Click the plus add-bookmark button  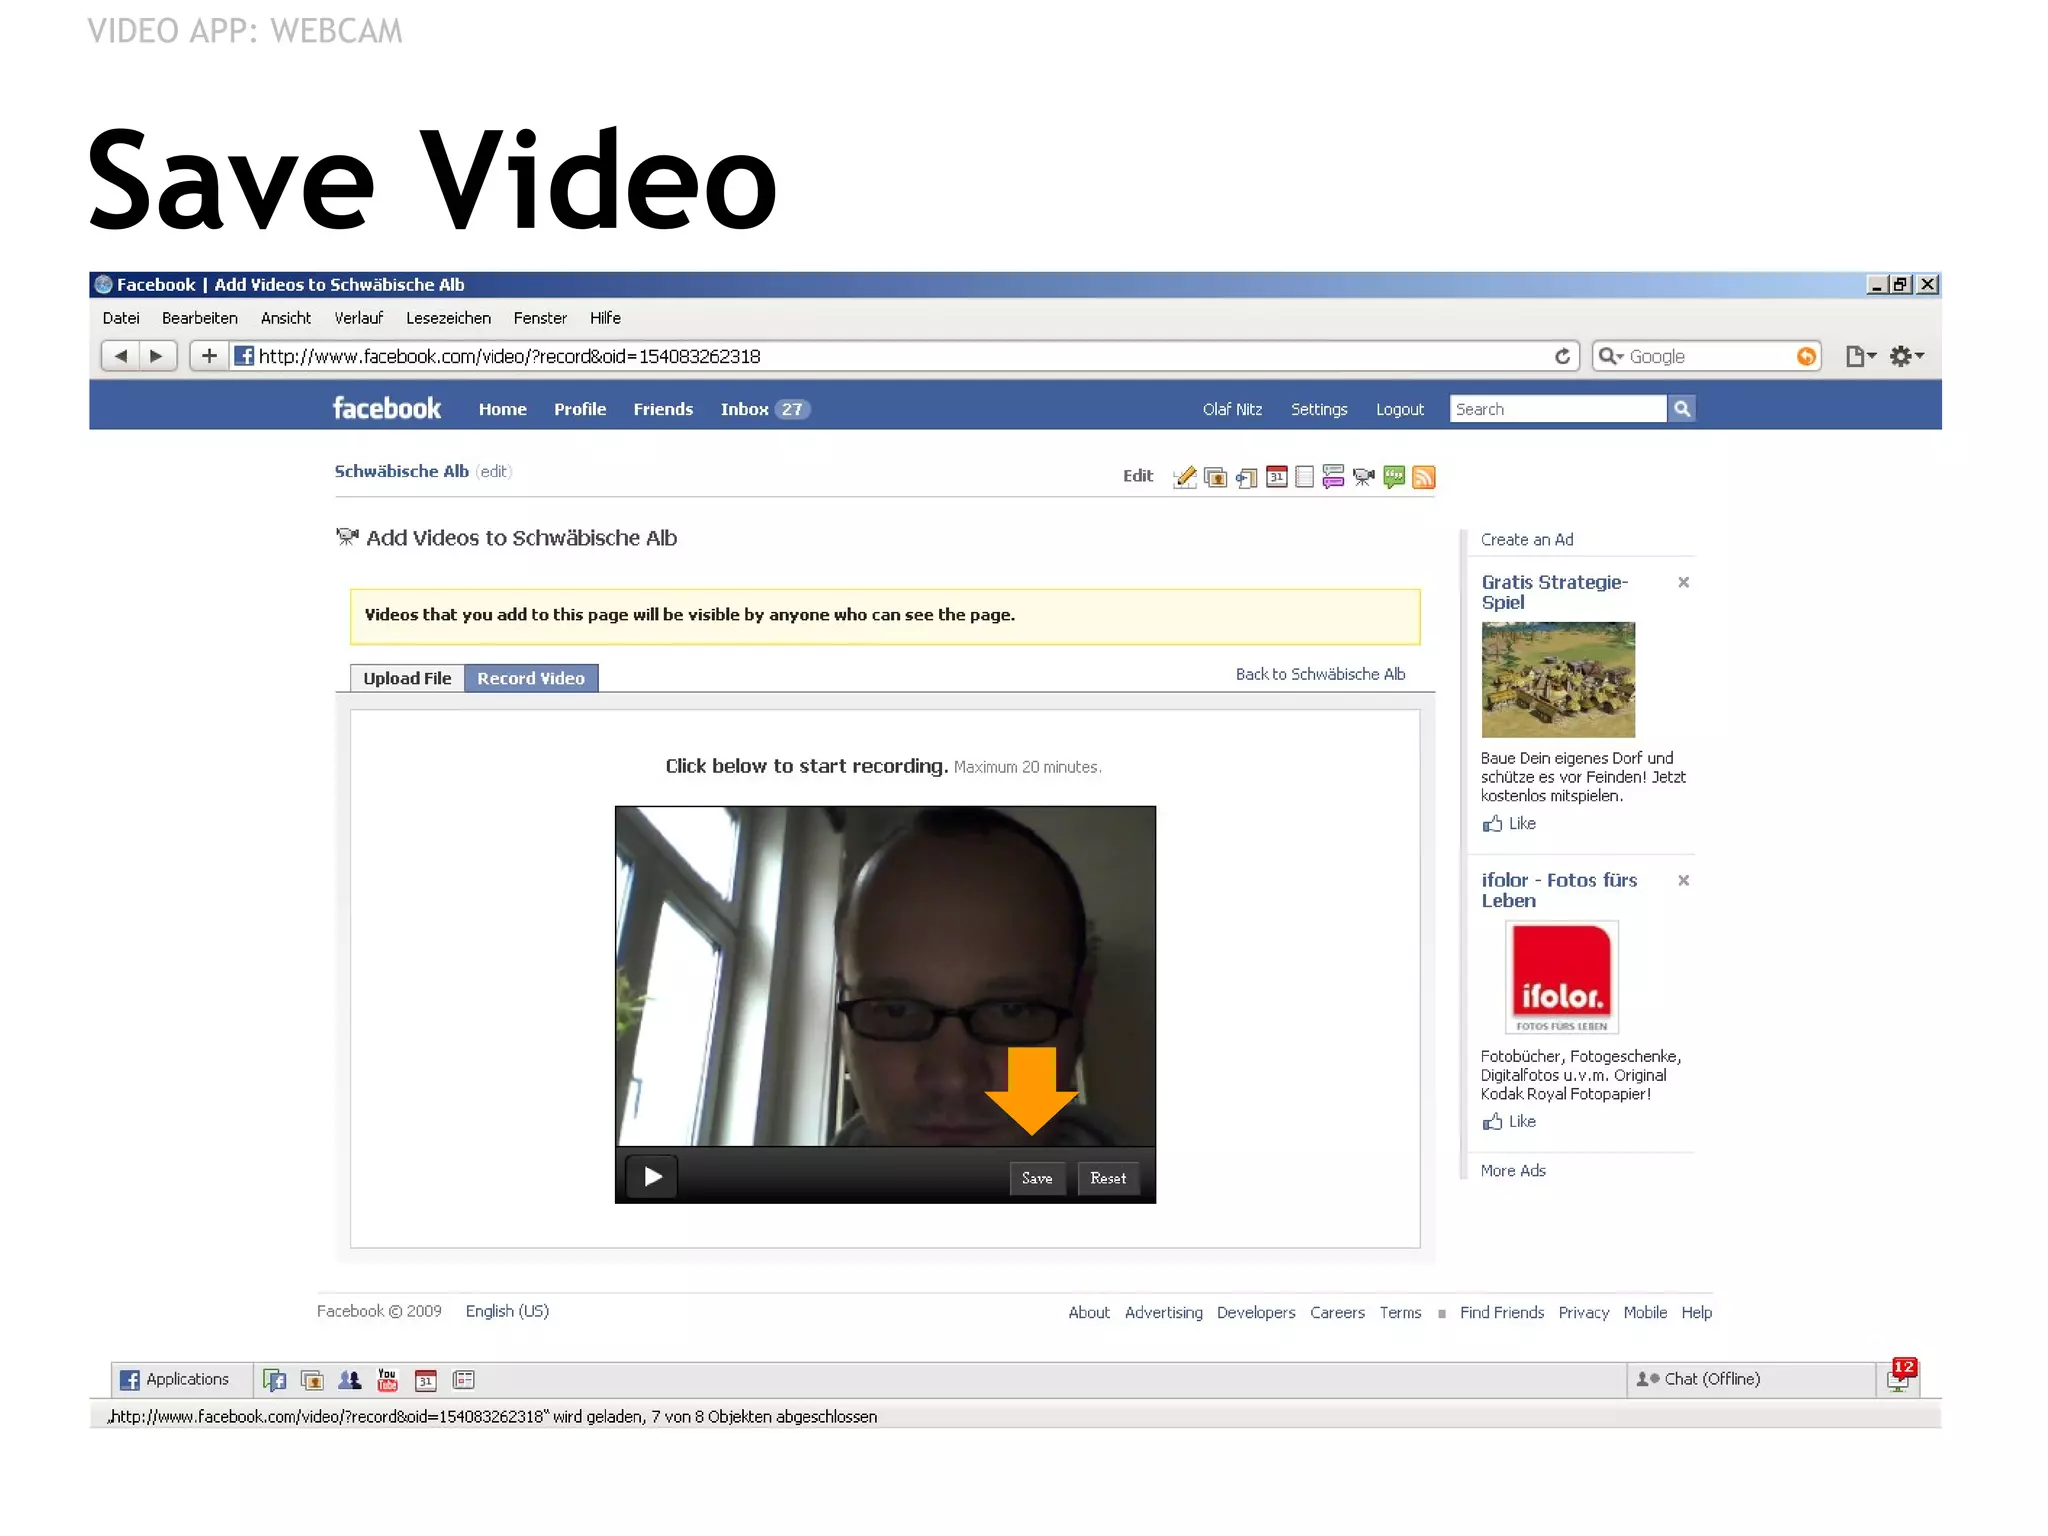[x=209, y=356]
